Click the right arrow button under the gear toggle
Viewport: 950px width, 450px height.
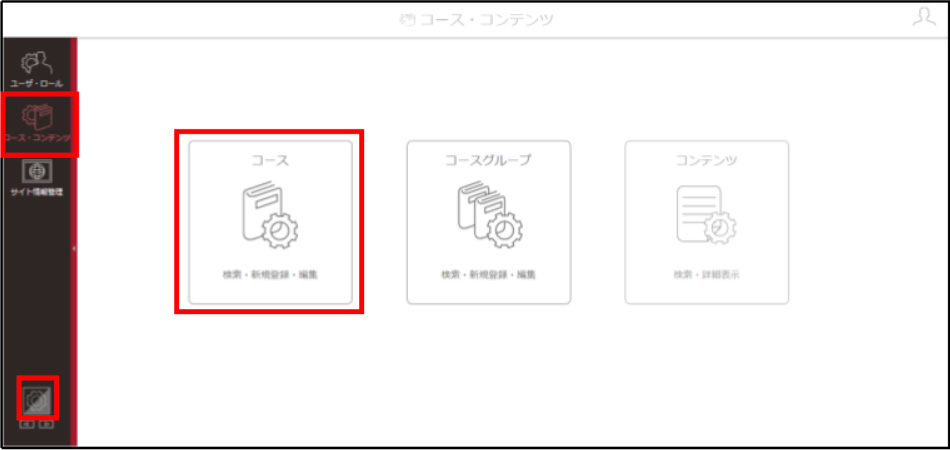[46, 424]
